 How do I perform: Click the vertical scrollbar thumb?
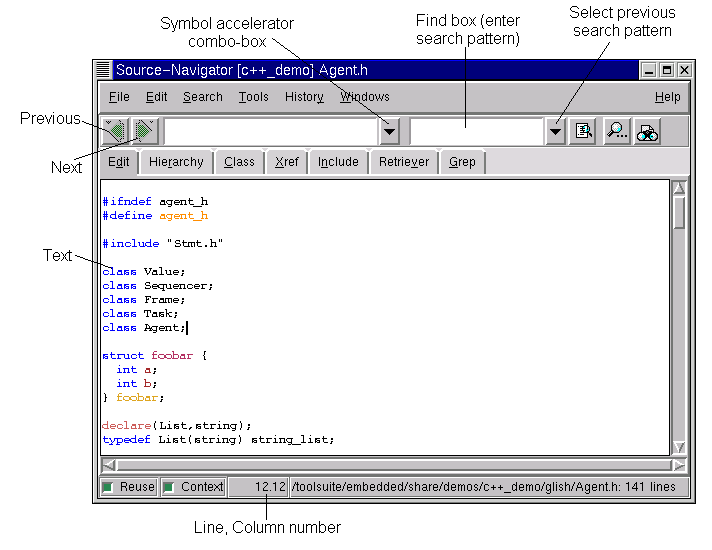click(x=679, y=212)
